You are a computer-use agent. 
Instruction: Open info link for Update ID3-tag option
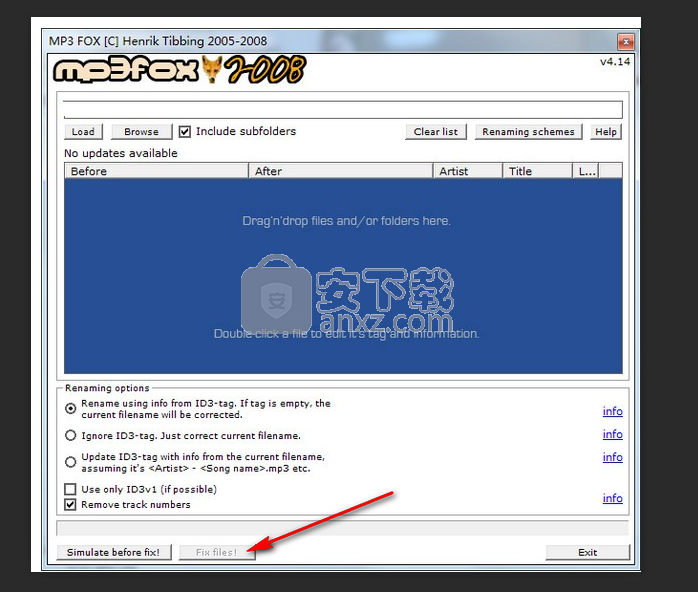tap(613, 457)
